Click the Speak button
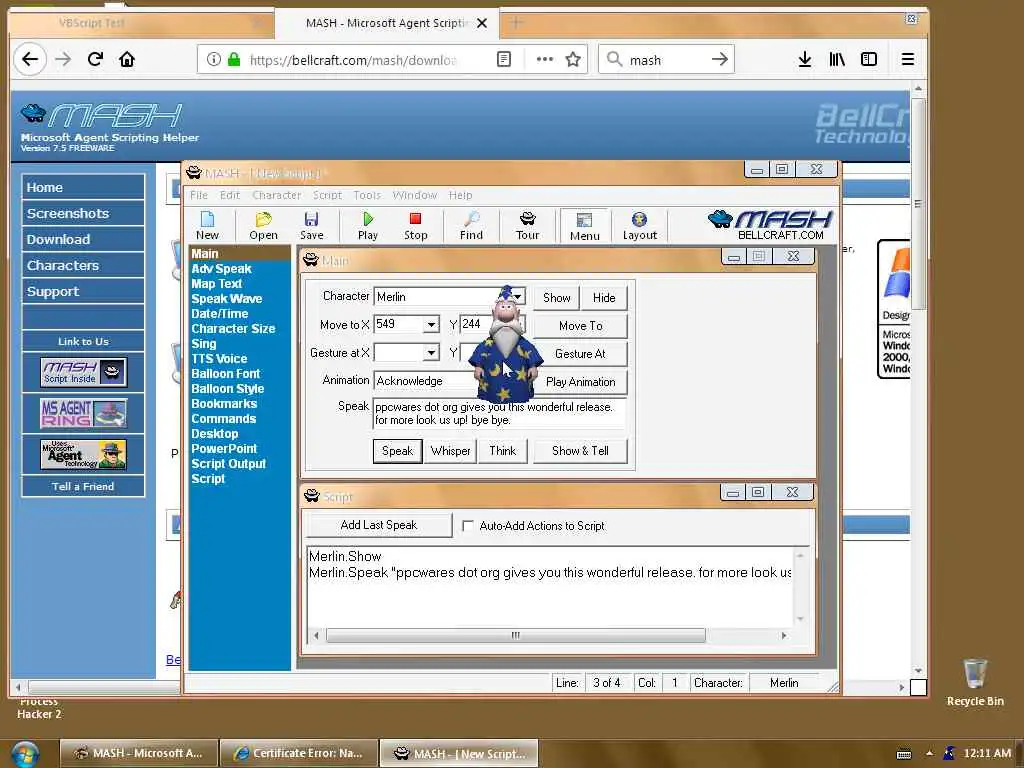The width and height of the screenshot is (1024, 768). 397,451
